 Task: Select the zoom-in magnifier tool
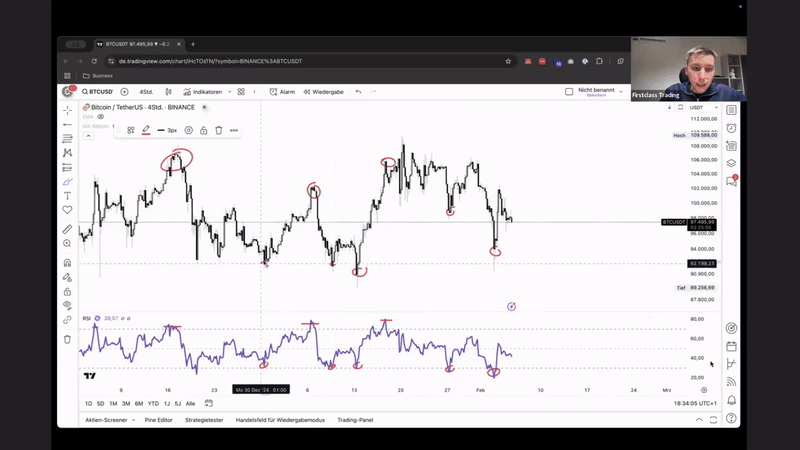(67, 244)
